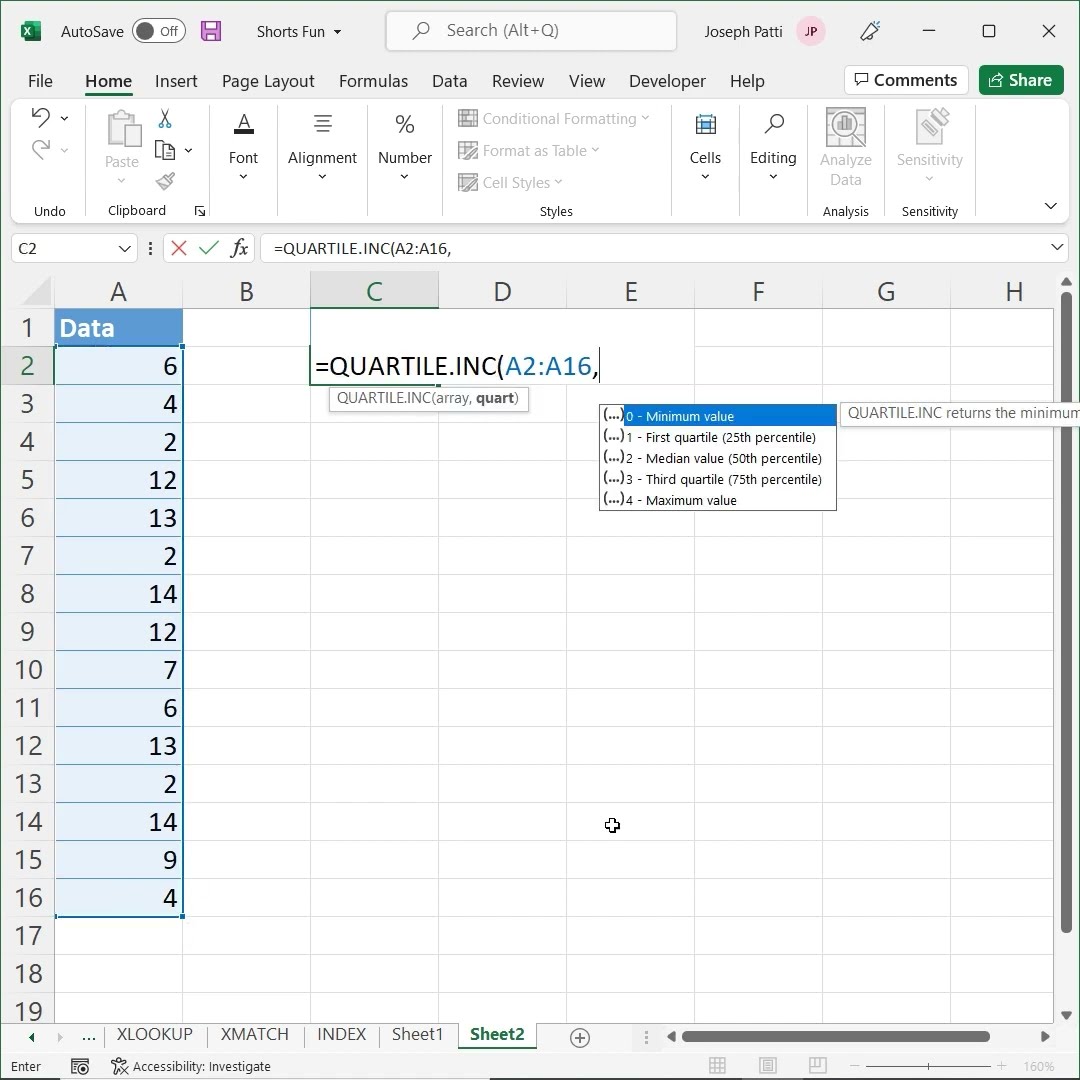Open the Name Box dropdown
This screenshot has width=1080, height=1080.
(x=125, y=248)
